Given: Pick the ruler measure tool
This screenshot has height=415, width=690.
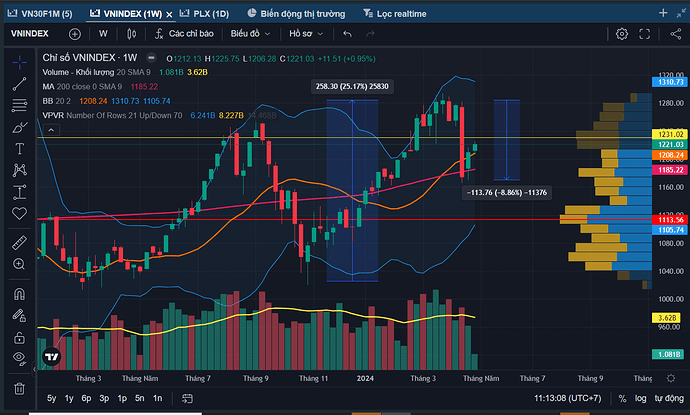Looking at the screenshot, I should (18, 243).
